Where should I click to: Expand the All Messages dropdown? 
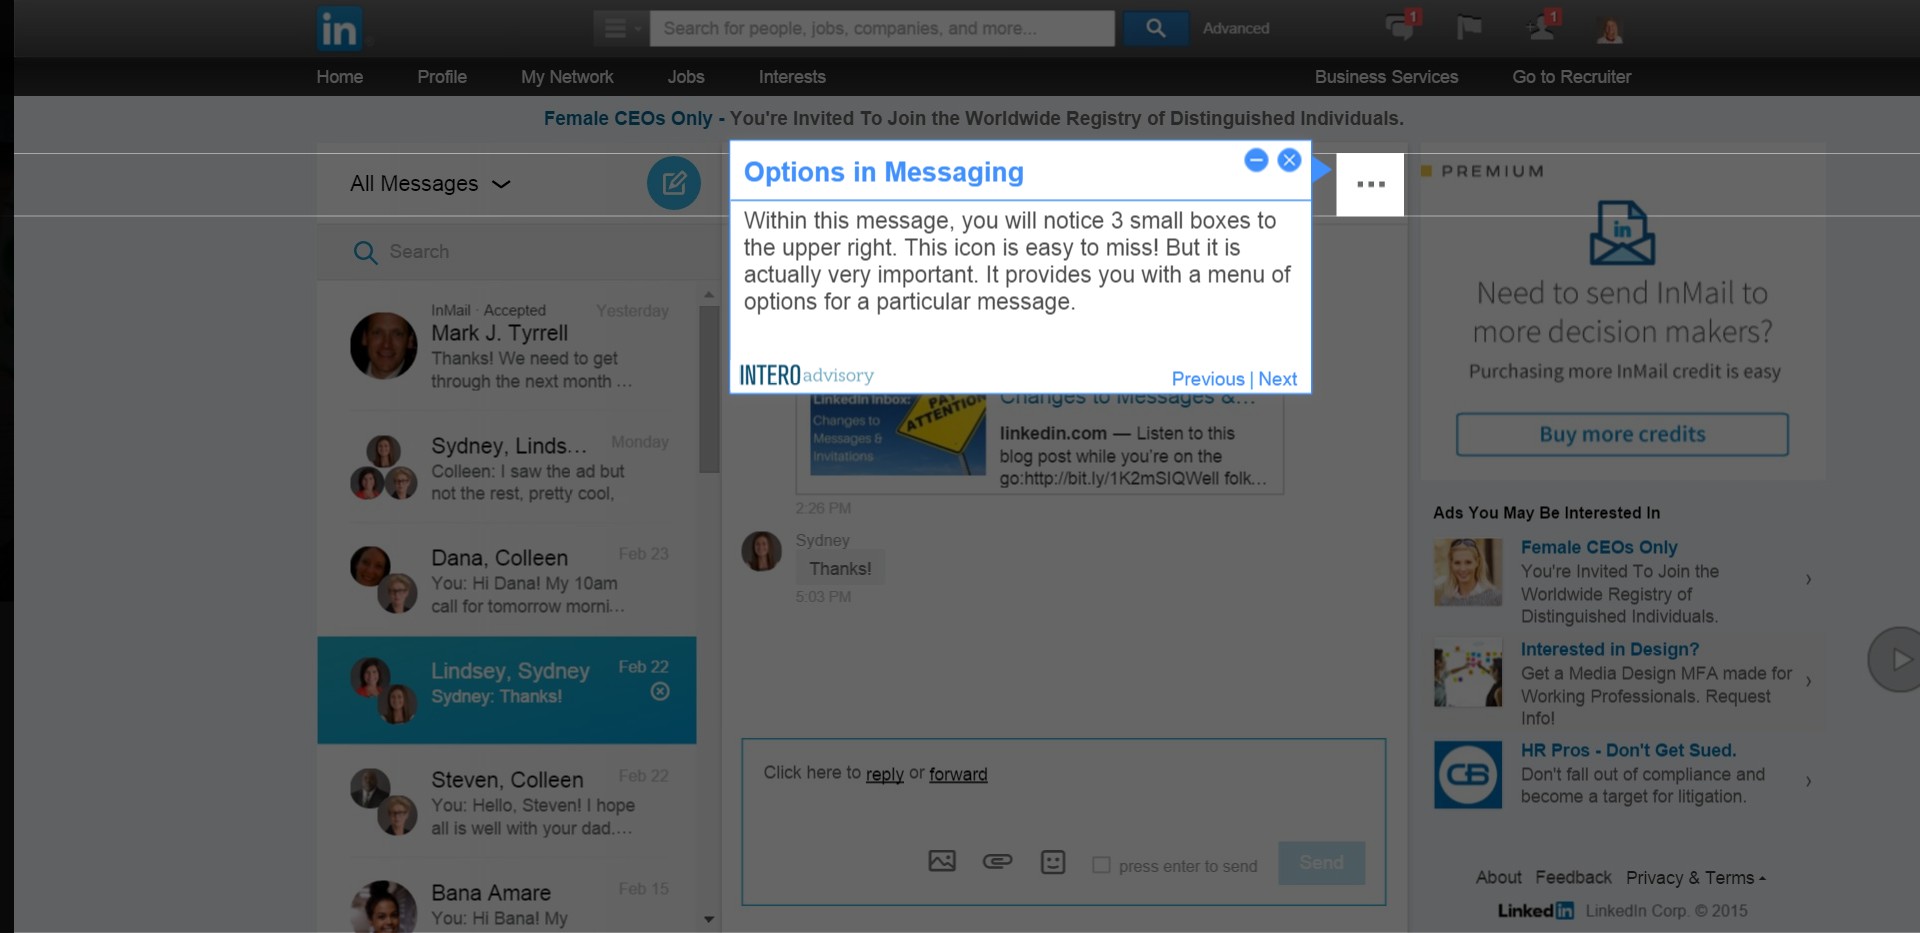pyautogui.click(x=430, y=184)
